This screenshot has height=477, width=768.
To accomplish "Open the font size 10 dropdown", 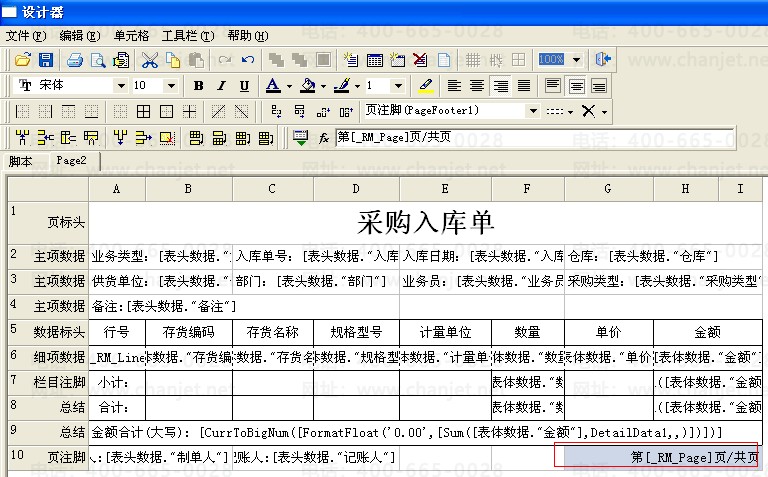I will click(171, 86).
